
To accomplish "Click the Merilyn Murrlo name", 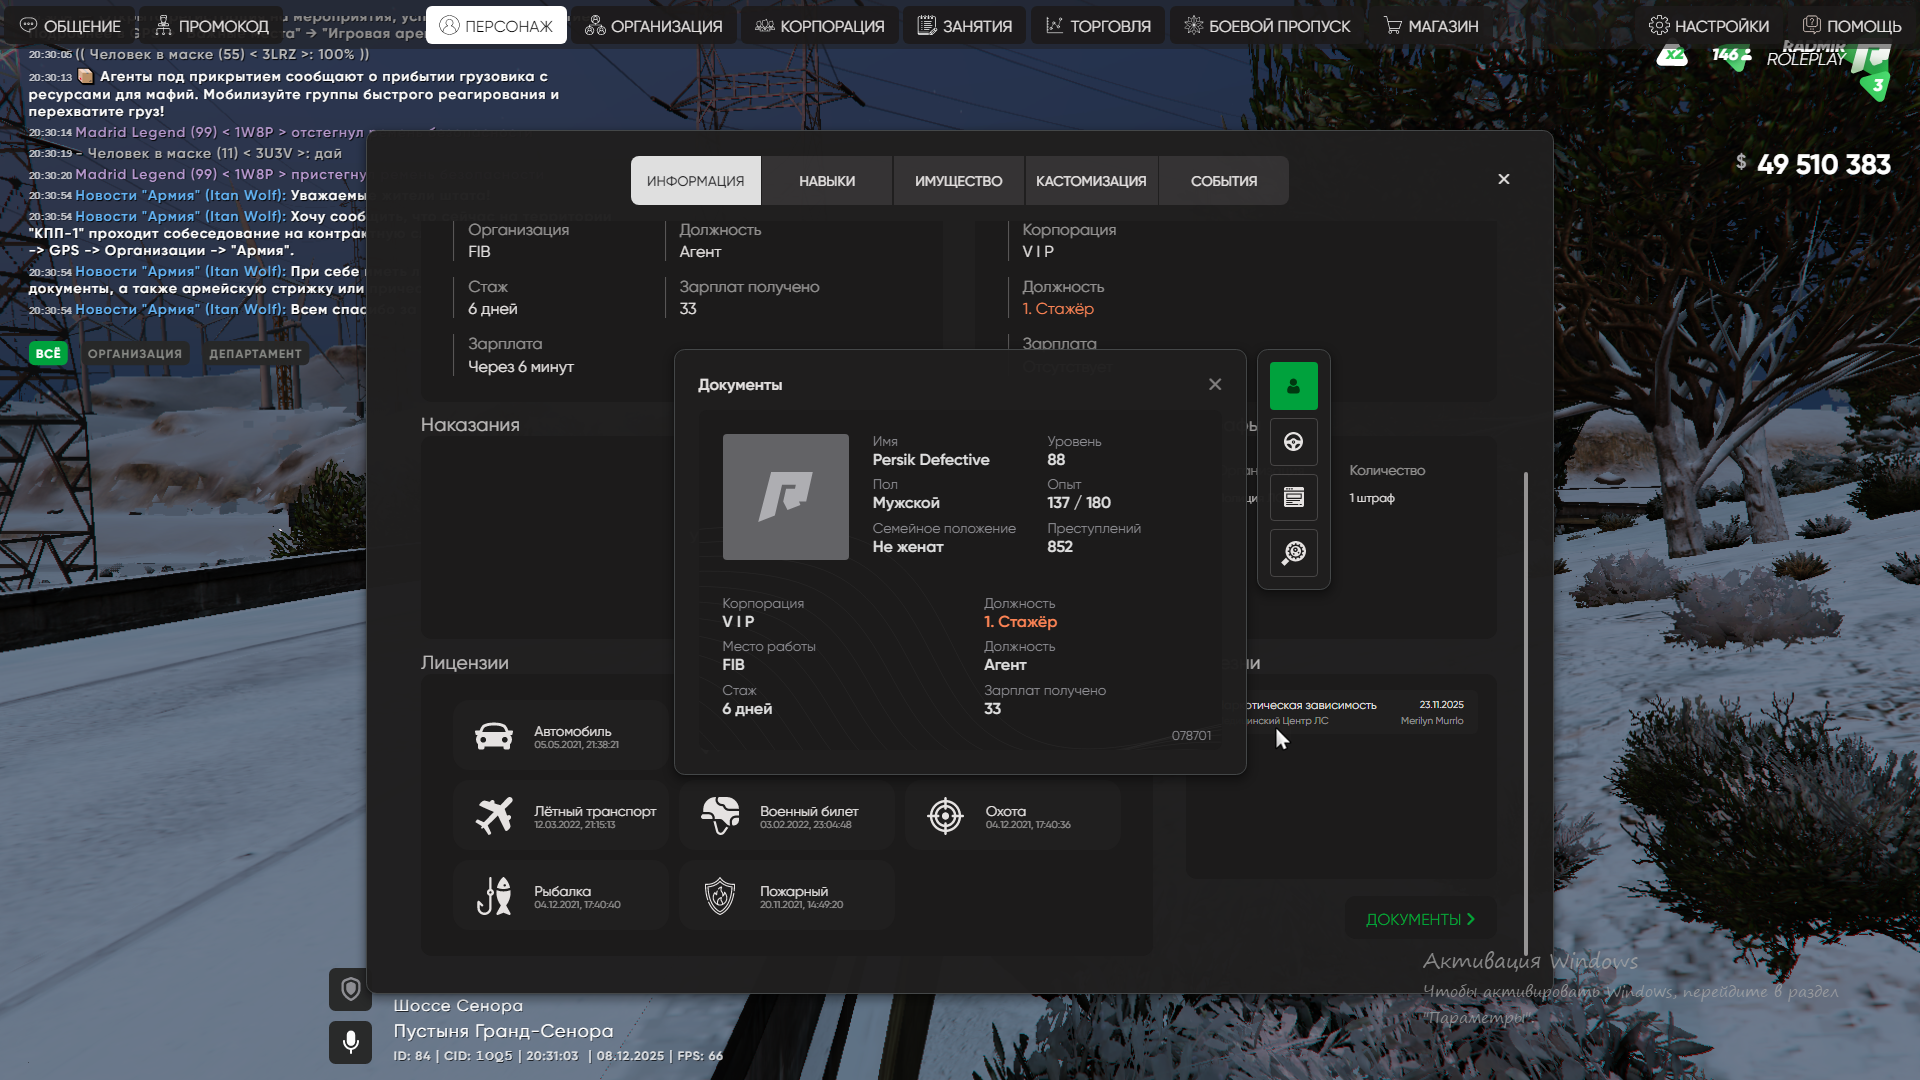I will (x=1432, y=721).
